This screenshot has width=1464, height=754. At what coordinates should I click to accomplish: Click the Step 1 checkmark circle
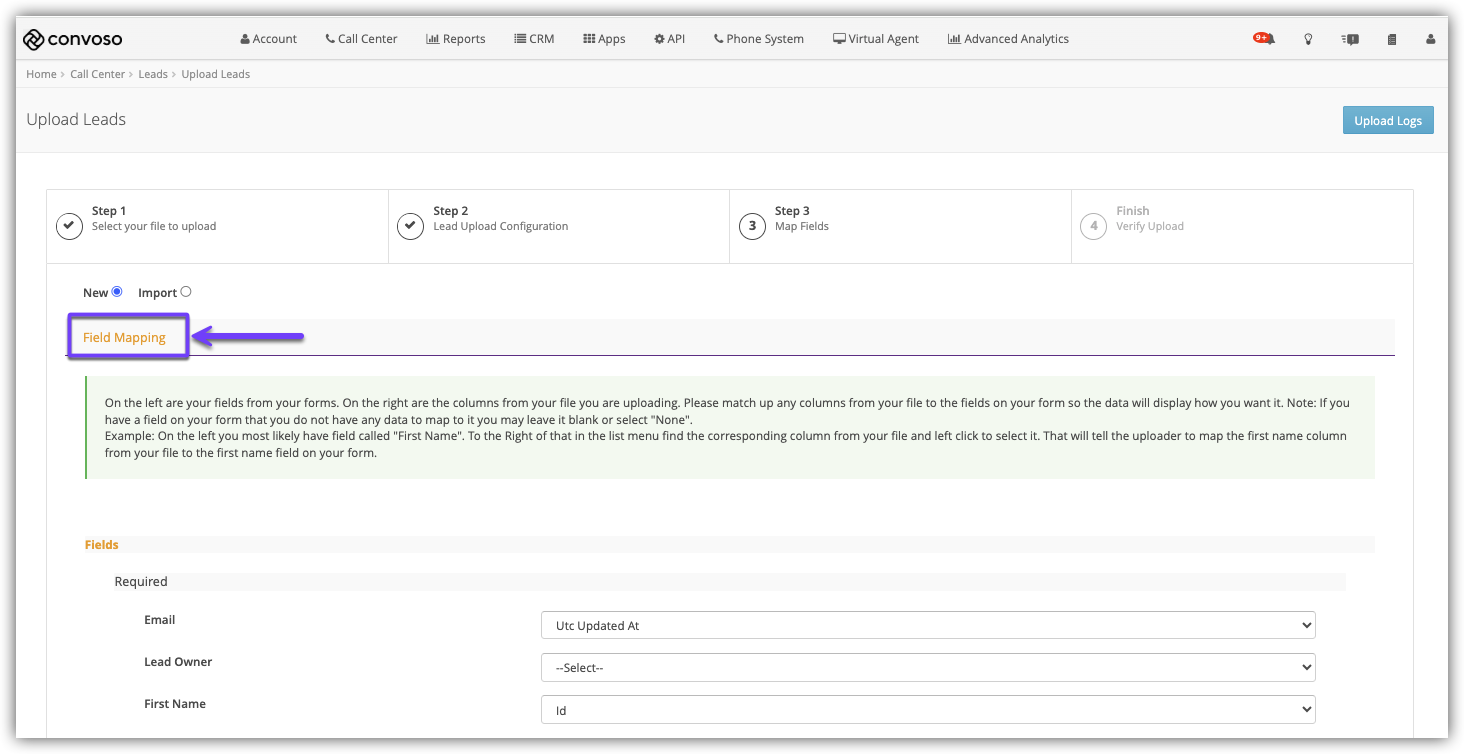[69, 226]
